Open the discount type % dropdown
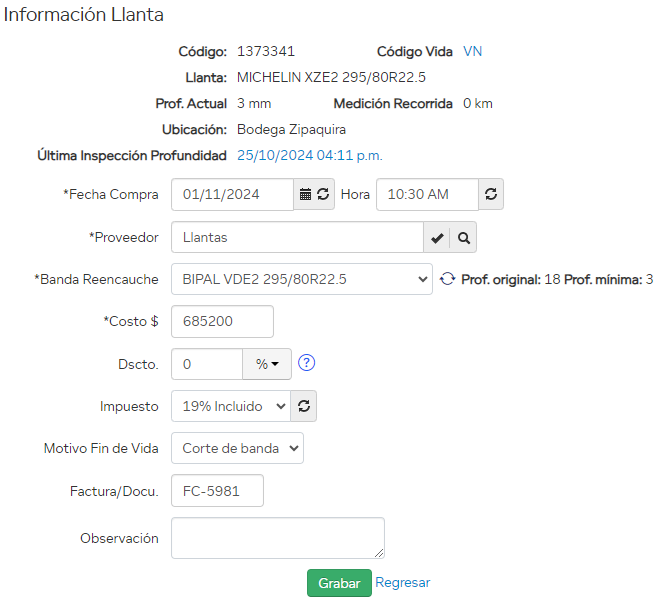Screen dimensions: 663x612 click(x=267, y=364)
